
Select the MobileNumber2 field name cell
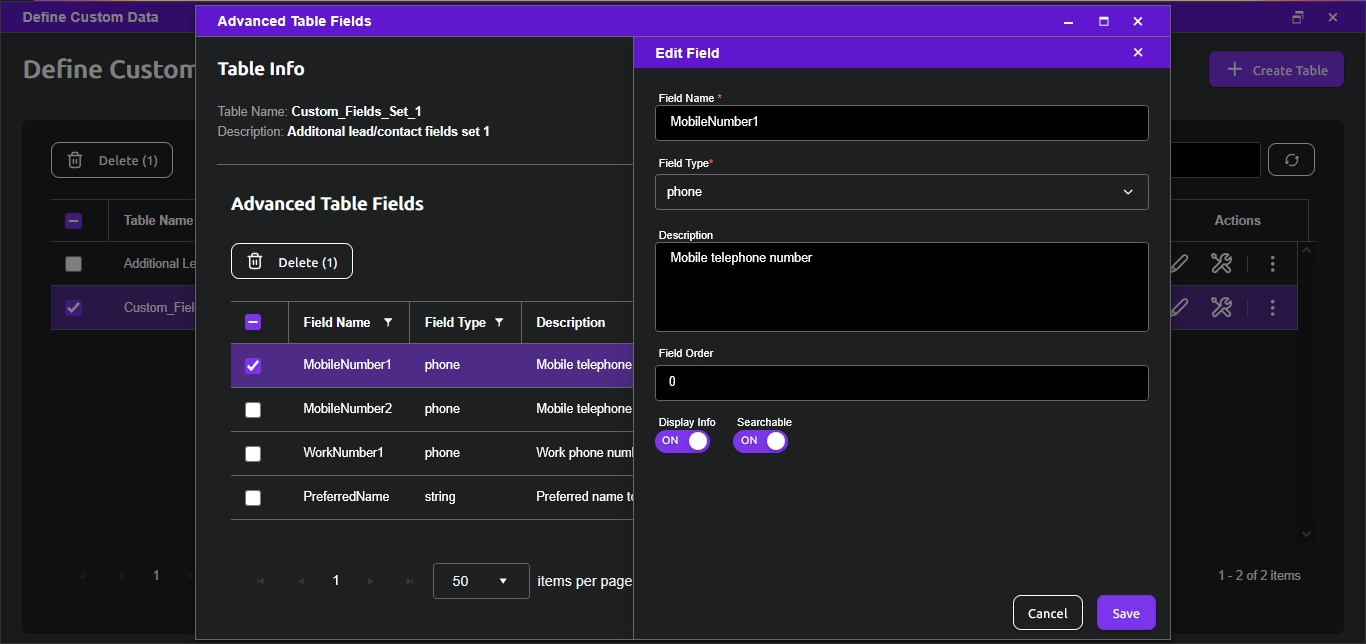tap(348, 409)
